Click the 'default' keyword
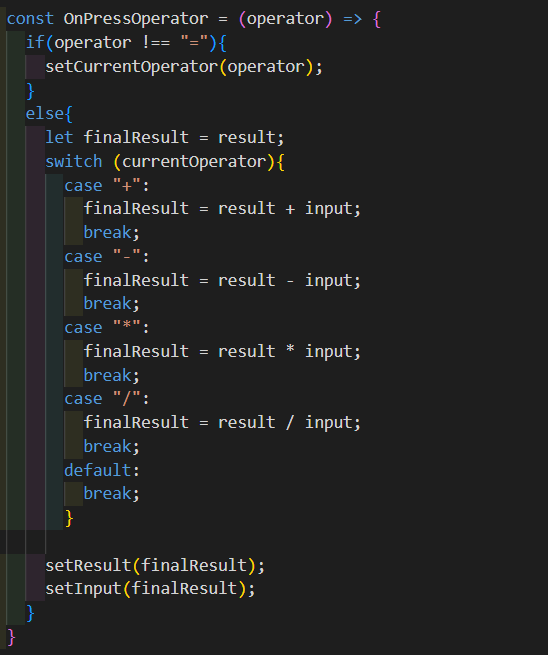The width and height of the screenshot is (548, 655). (97, 470)
